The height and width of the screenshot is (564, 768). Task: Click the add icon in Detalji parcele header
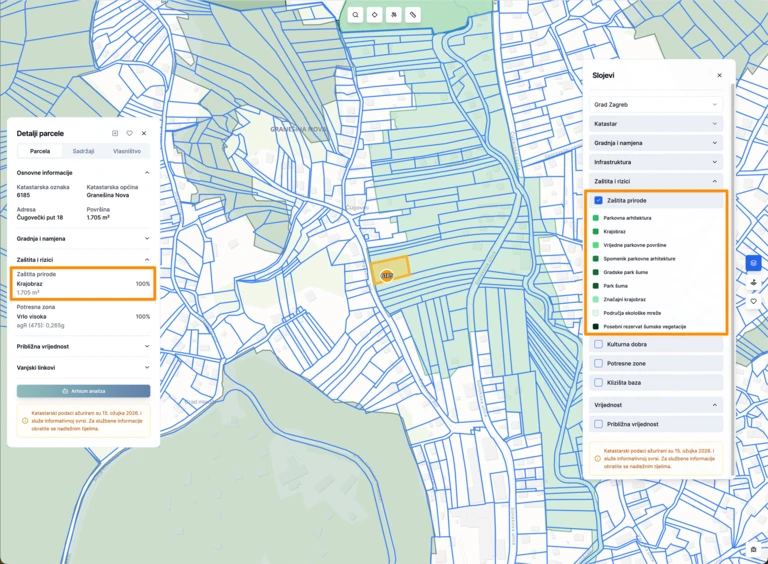pos(115,133)
